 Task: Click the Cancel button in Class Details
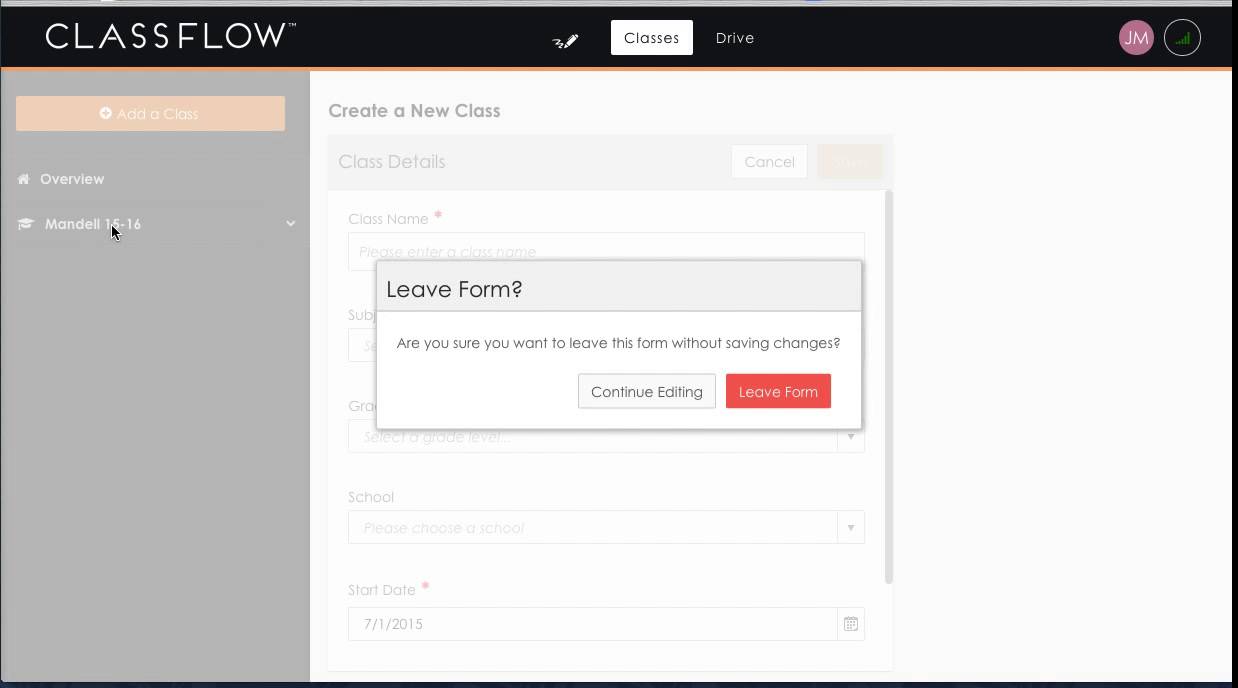point(769,162)
